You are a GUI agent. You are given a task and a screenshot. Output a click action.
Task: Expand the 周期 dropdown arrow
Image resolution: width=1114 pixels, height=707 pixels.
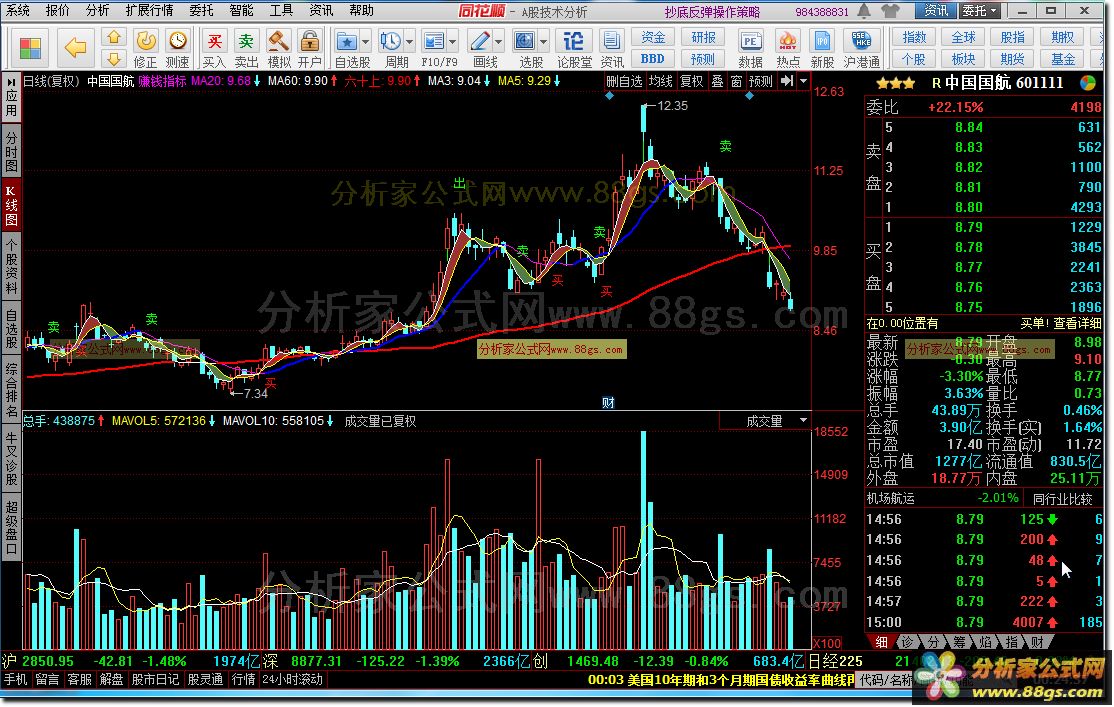click(409, 41)
